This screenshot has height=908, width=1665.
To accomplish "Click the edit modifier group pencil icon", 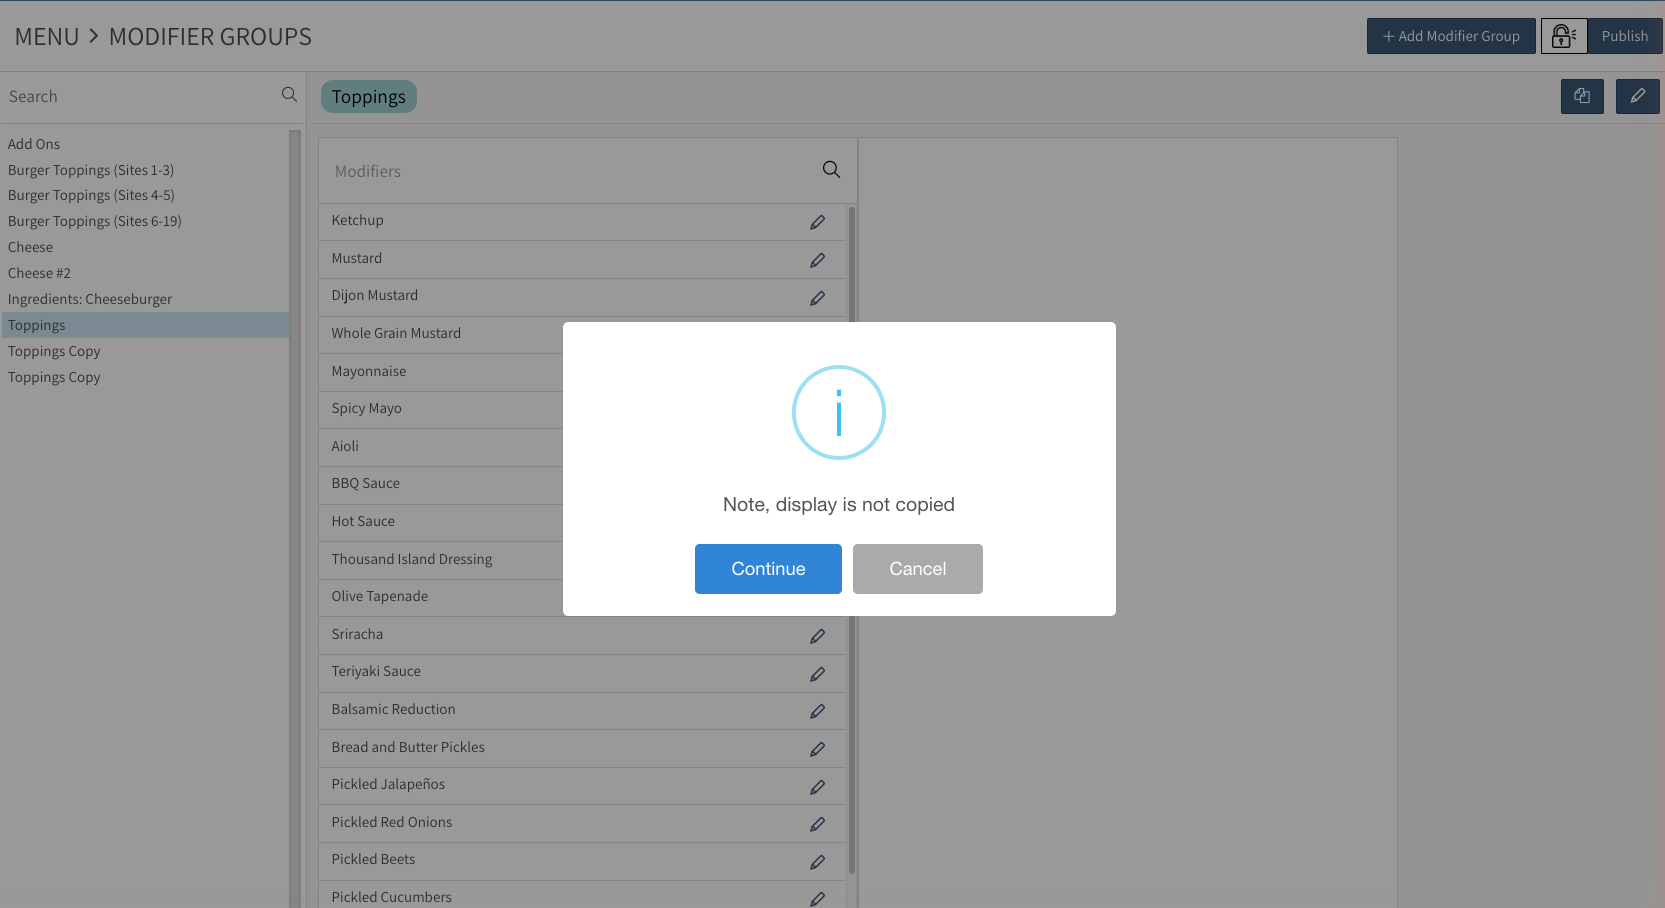I will click(x=1638, y=96).
